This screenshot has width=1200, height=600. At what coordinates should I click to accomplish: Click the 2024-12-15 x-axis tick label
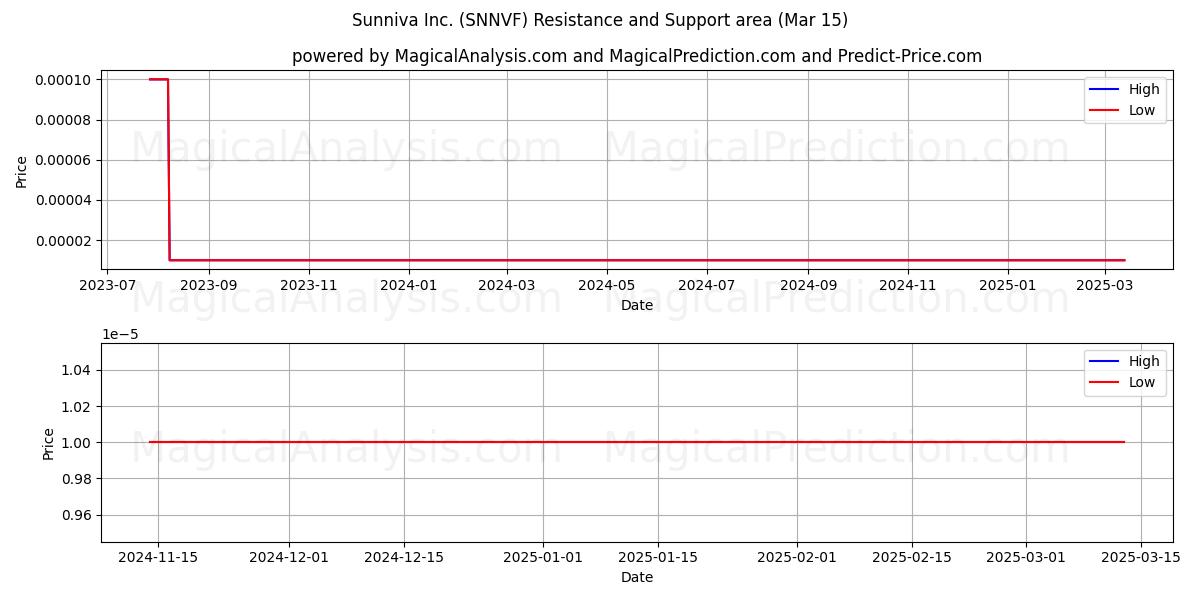point(403,557)
